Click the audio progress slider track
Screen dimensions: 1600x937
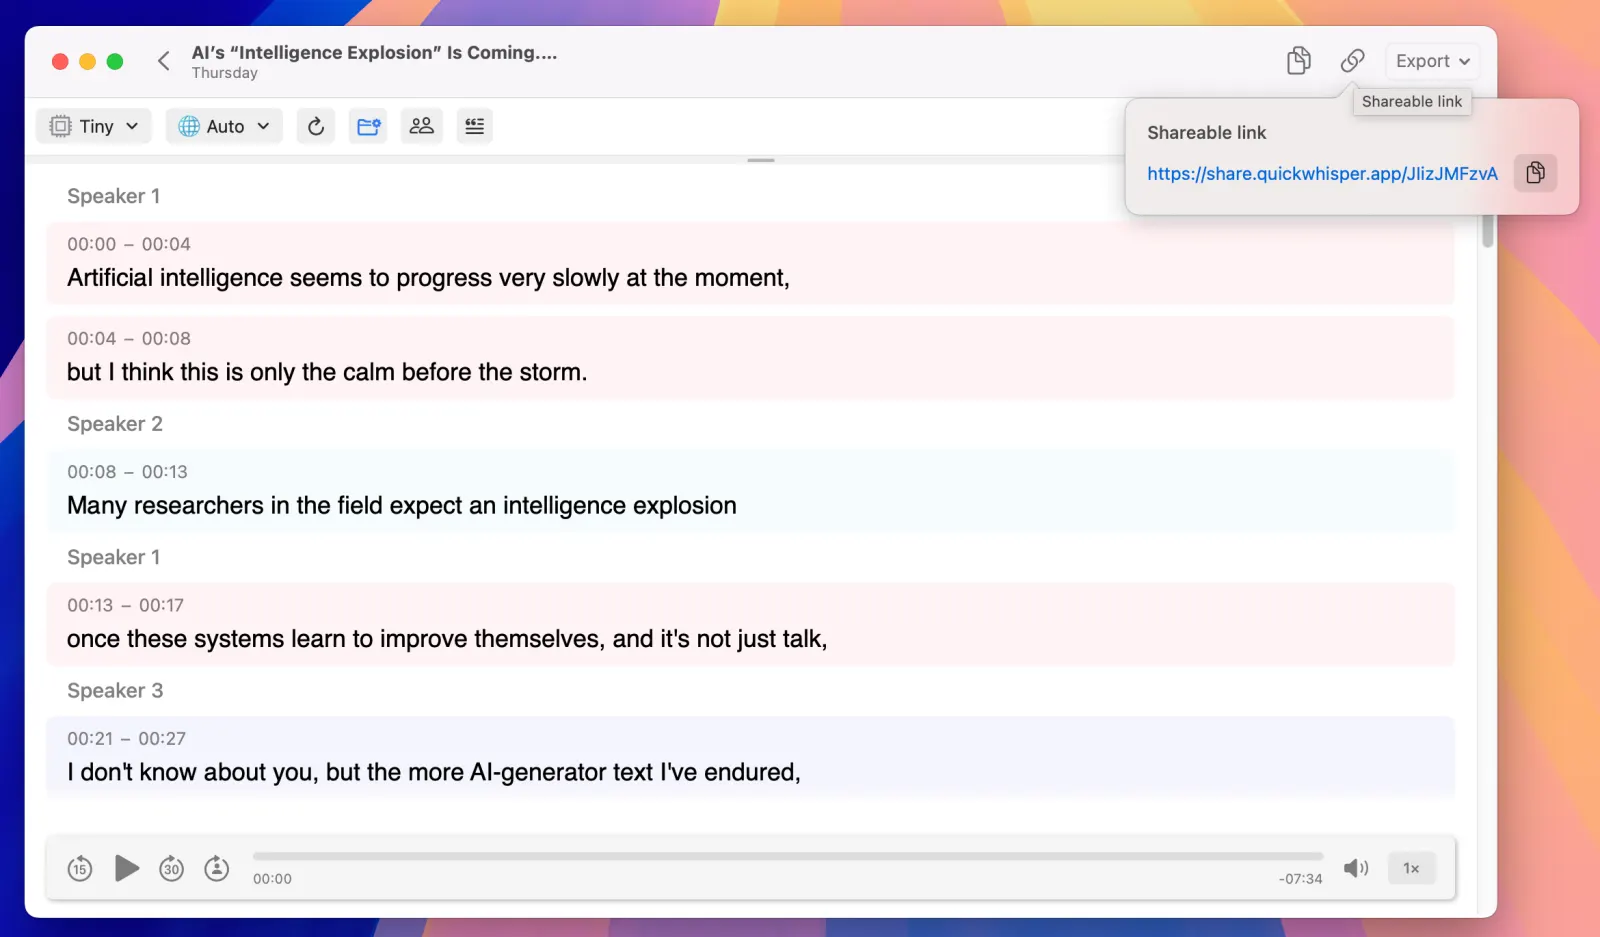pos(788,856)
